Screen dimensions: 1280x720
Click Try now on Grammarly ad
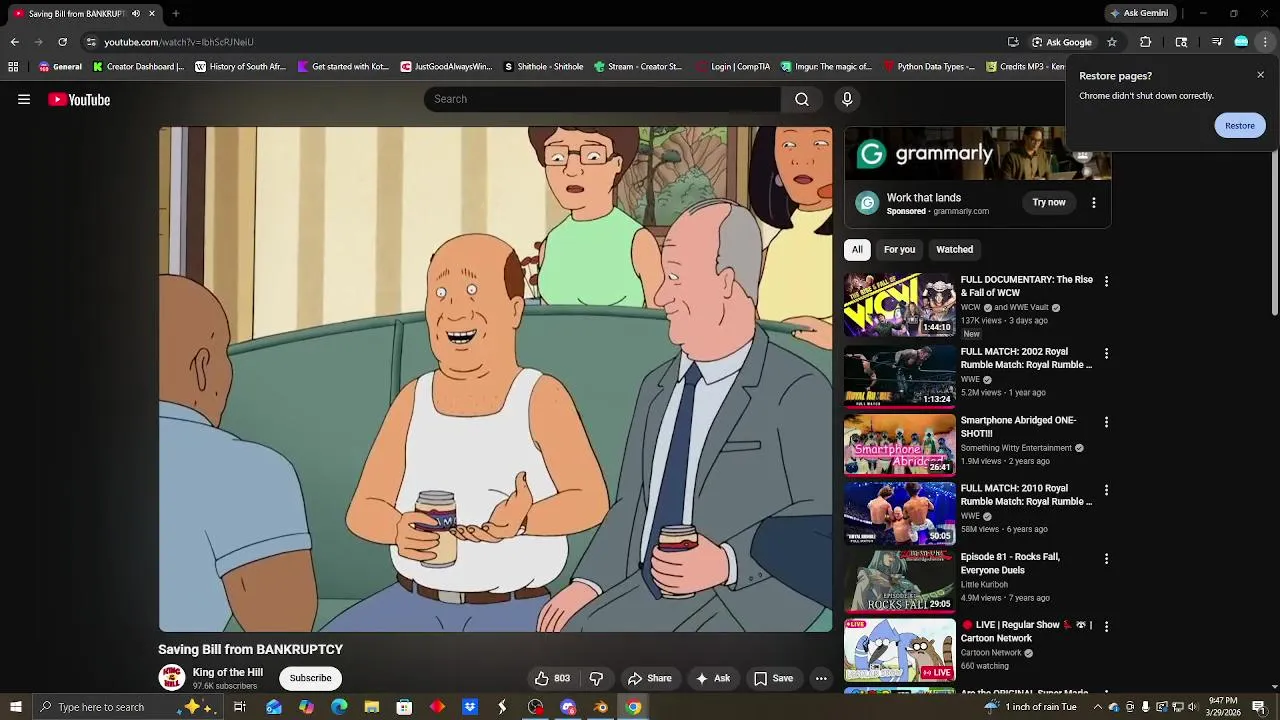coord(1049,202)
